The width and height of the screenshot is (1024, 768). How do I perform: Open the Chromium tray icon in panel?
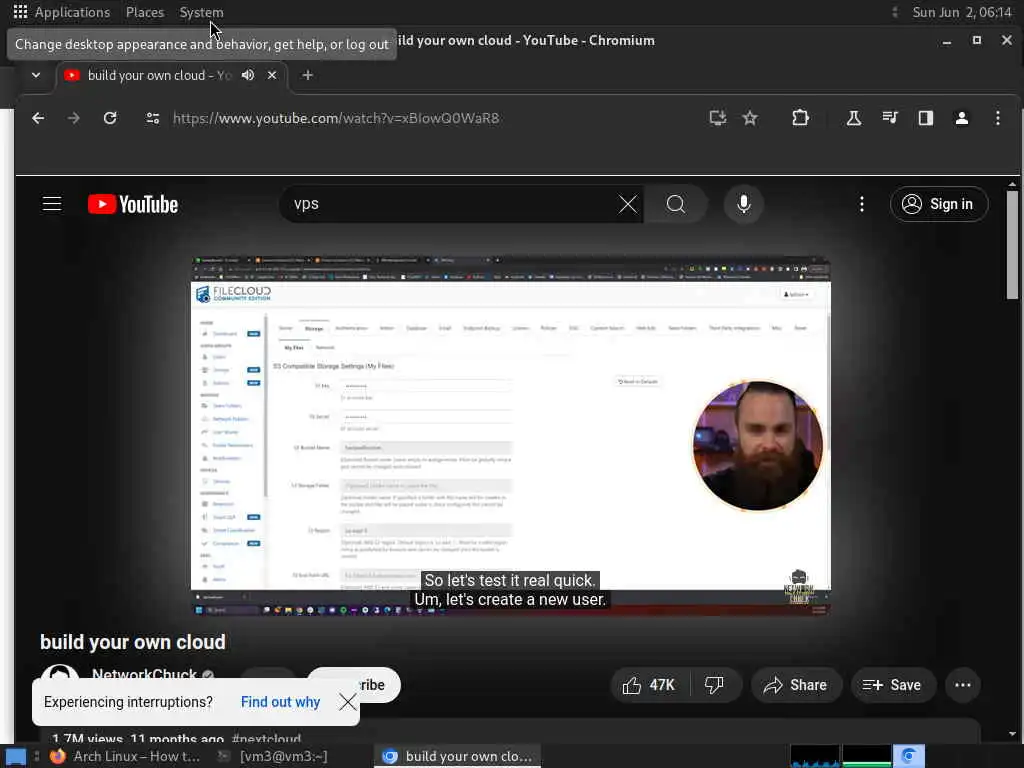click(908, 756)
